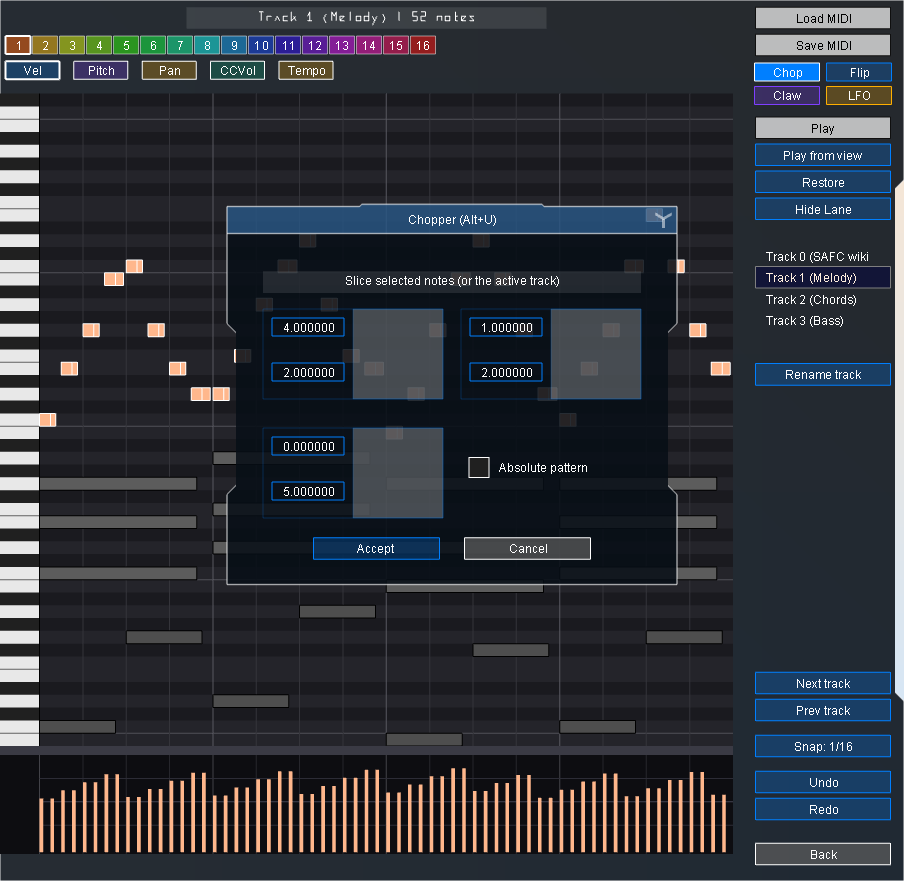The image size is (904, 881).
Task: Switch lane to Vel
Action: (x=32, y=70)
